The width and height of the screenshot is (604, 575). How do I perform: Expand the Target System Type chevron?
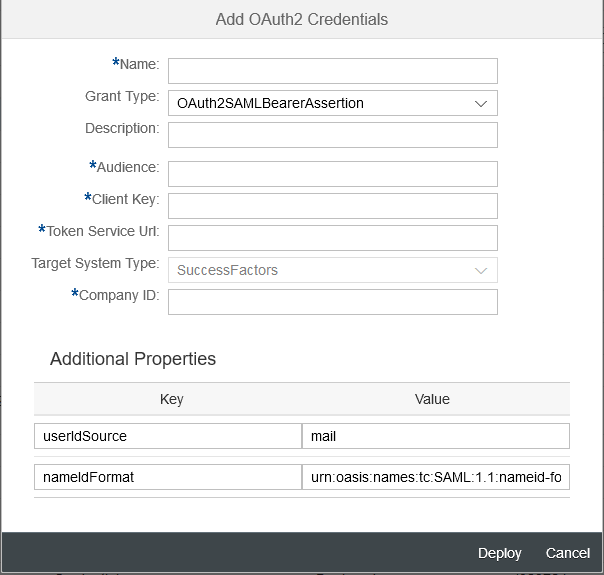pos(481,270)
